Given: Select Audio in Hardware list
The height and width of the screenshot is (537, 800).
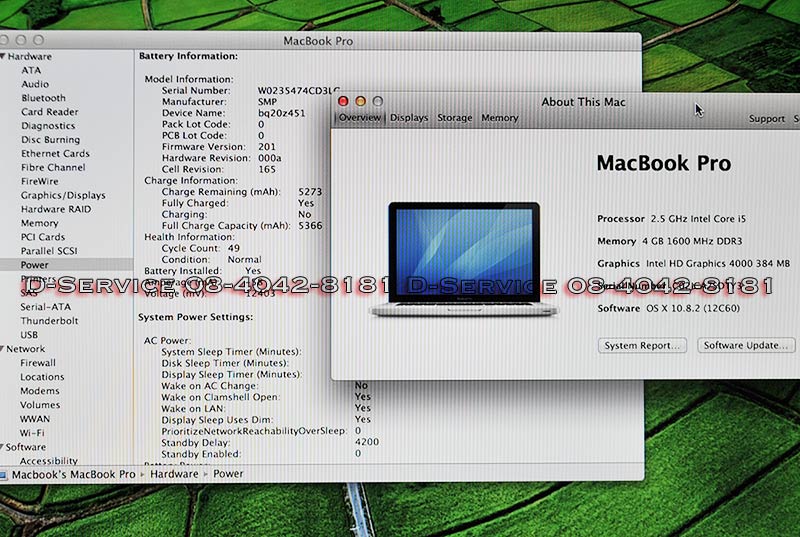Looking at the screenshot, I should tap(35, 84).
